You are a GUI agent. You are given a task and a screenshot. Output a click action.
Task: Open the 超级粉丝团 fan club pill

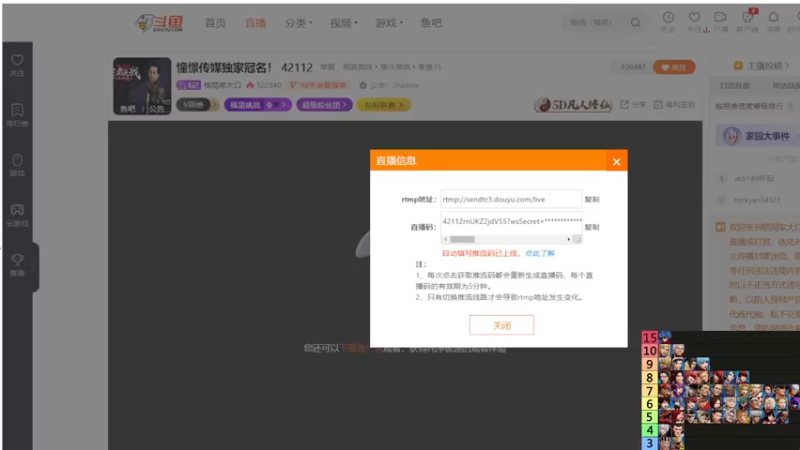click(x=324, y=105)
